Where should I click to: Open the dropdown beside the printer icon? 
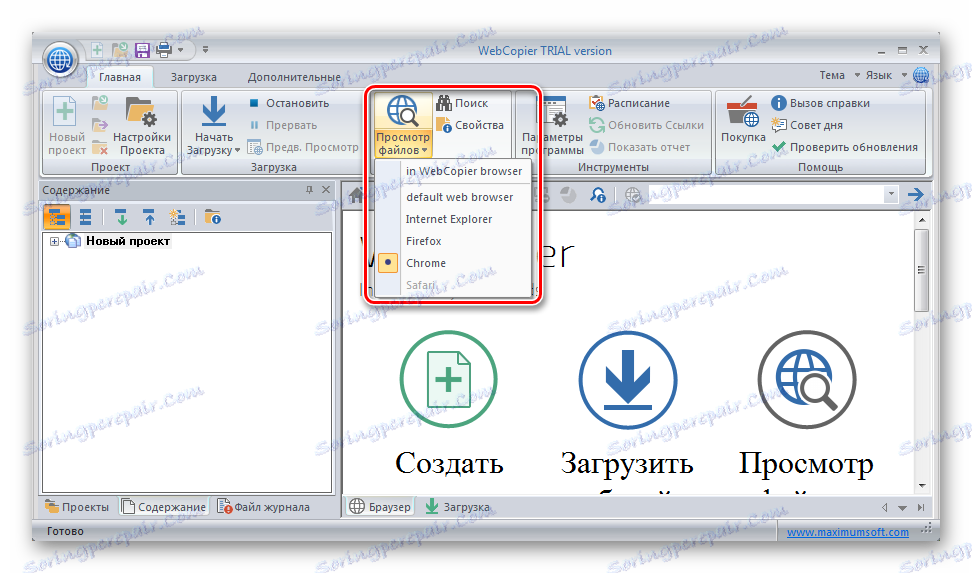(x=180, y=50)
